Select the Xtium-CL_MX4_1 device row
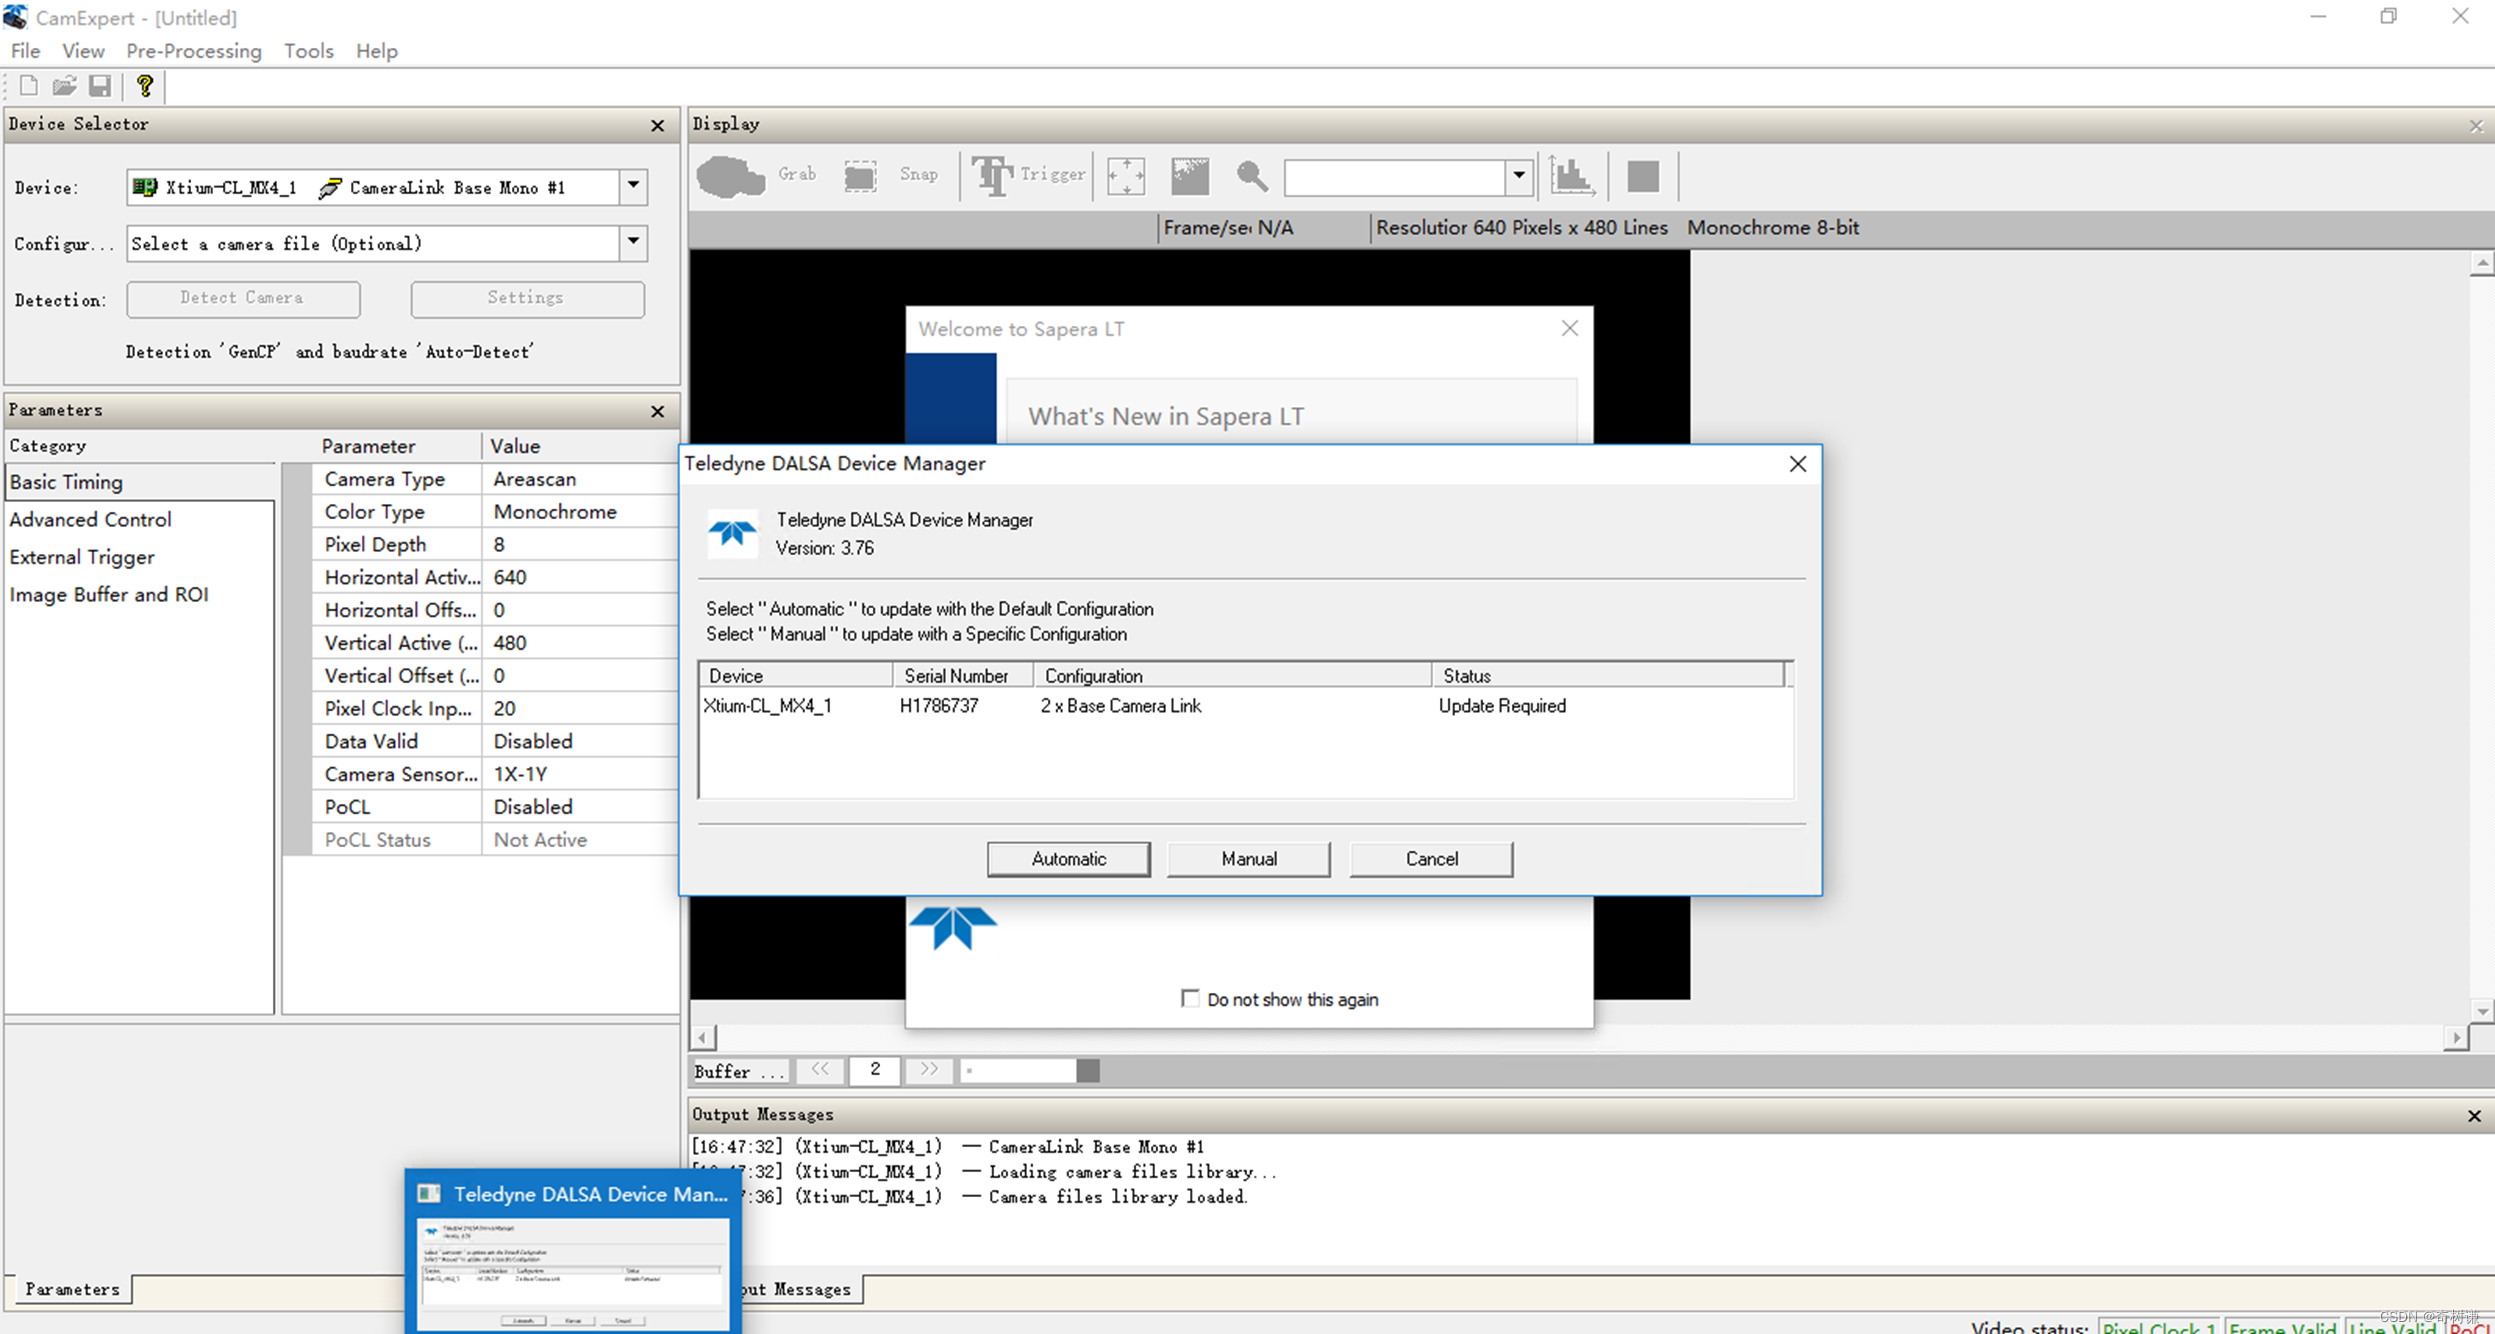Screen dimensions: 2495x1334 click(768, 706)
